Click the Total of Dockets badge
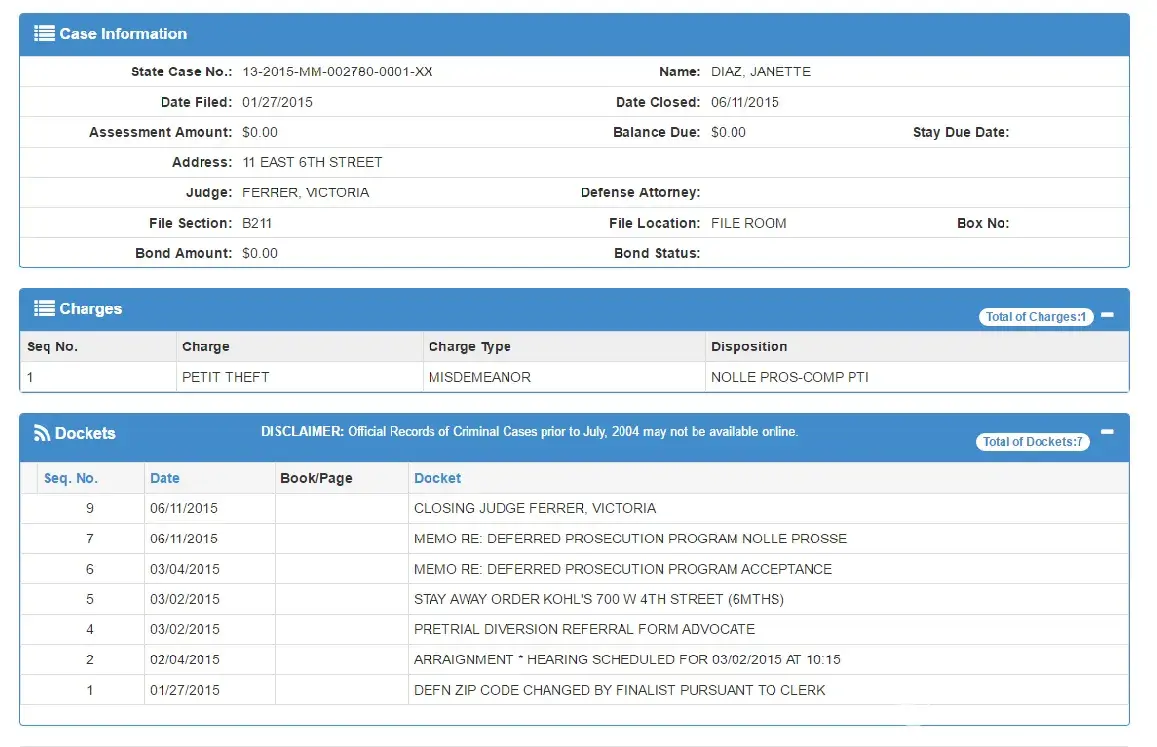Screen dimensions: 1157x747 tap(1033, 442)
